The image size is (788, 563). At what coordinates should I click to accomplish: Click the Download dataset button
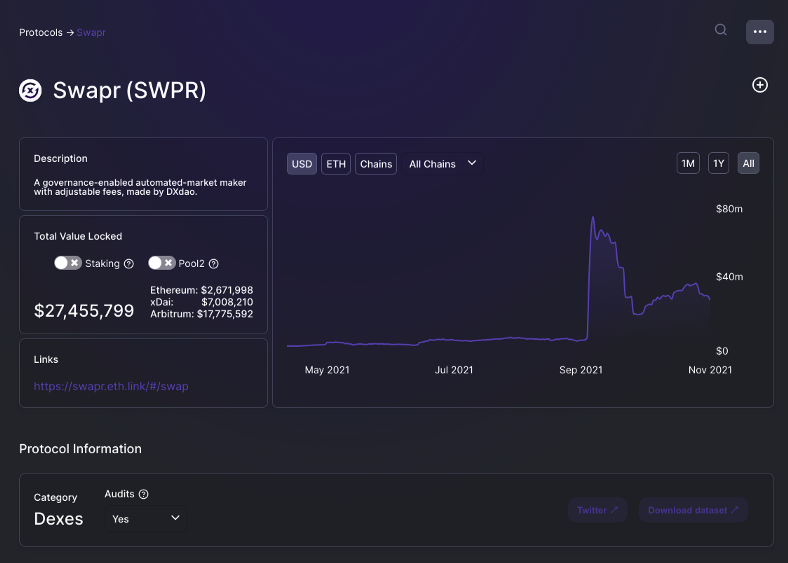(x=693, y=510)
